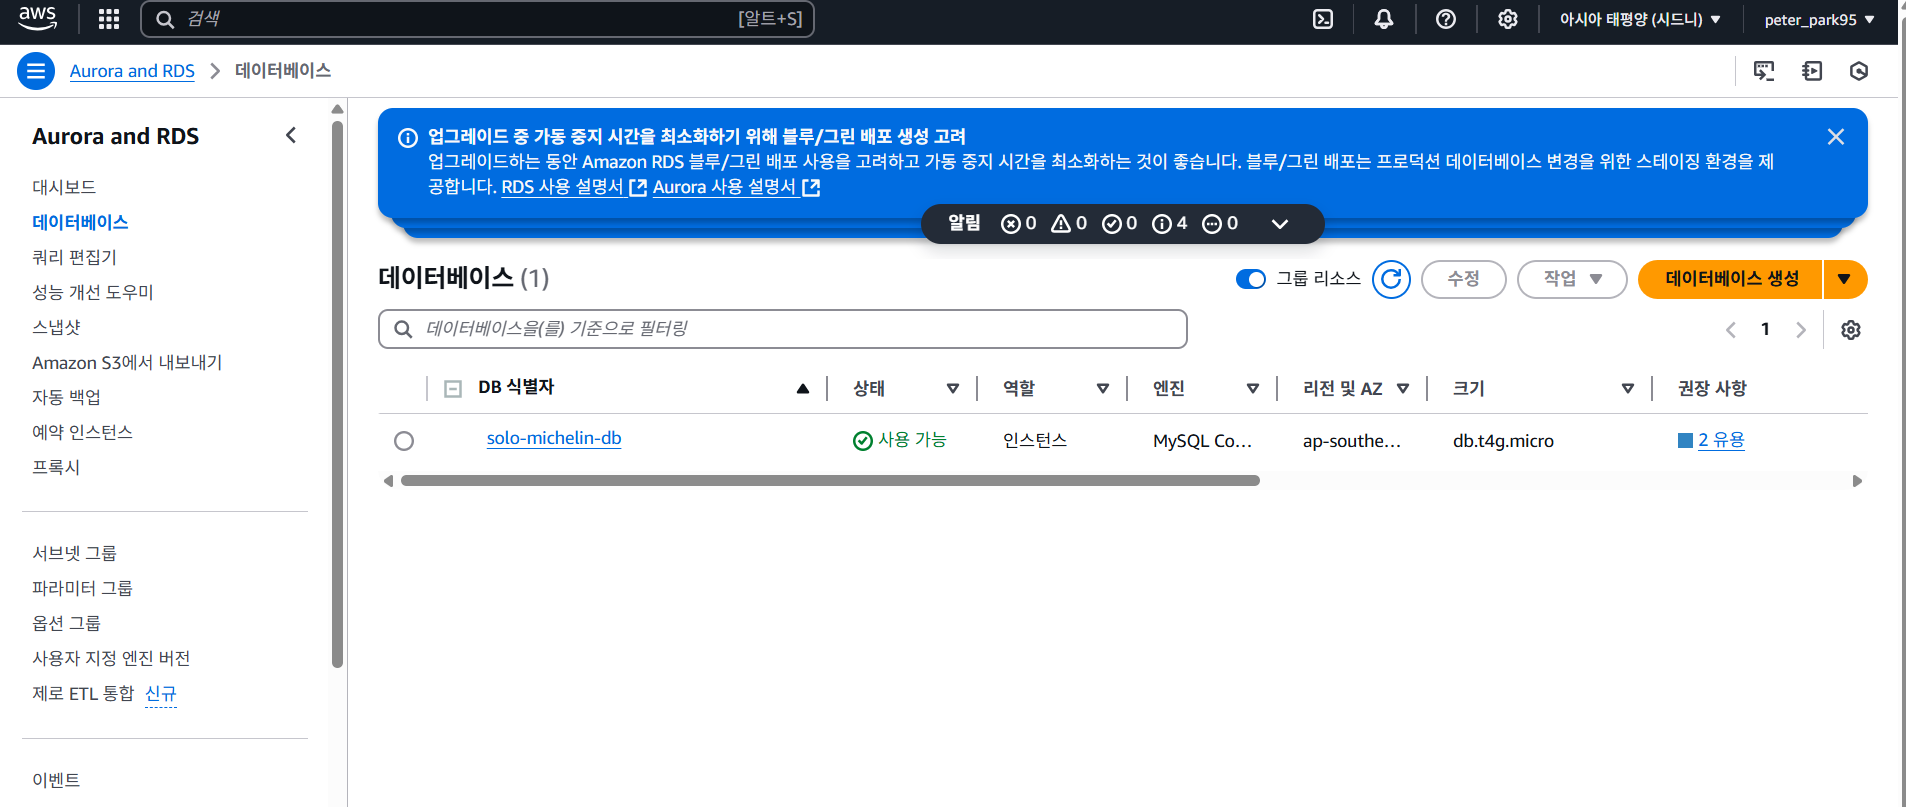Click the table horizontal scrollbar
Image resolution: width=1906 pixels, height=807 pixels.
tap(830, 481)
